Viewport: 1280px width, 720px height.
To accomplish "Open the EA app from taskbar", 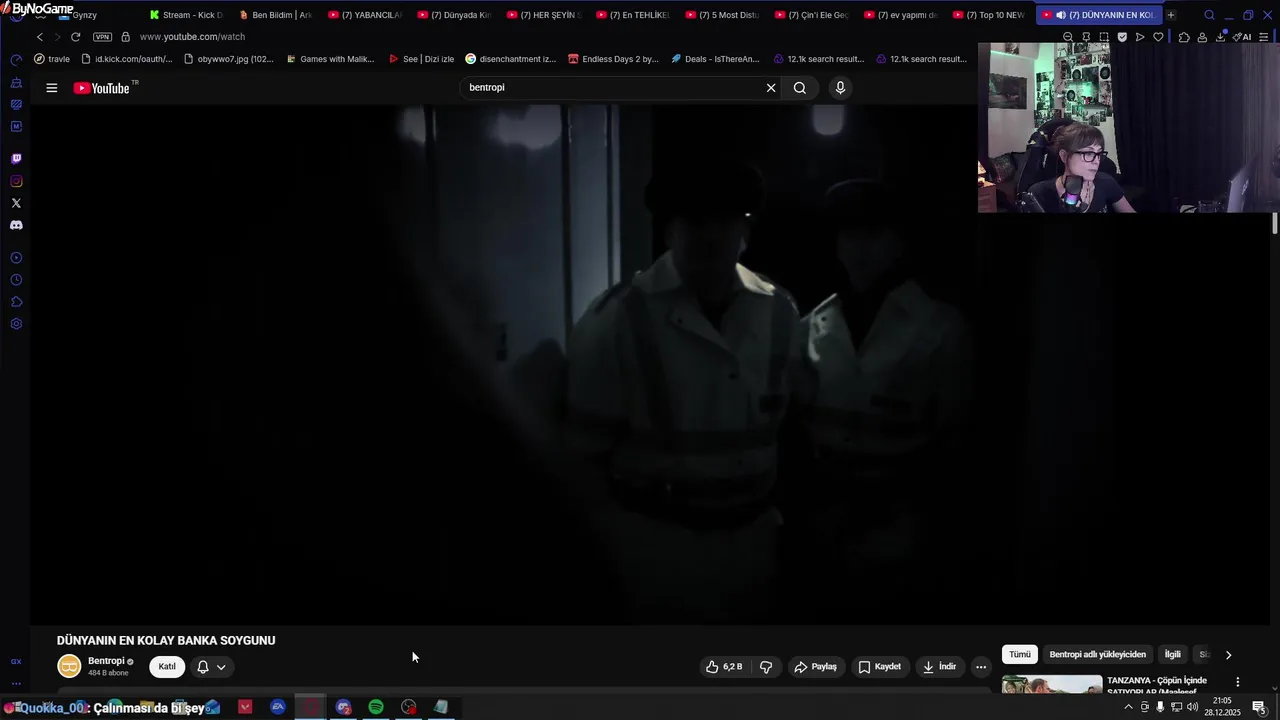I will click(x=278, y=707).
